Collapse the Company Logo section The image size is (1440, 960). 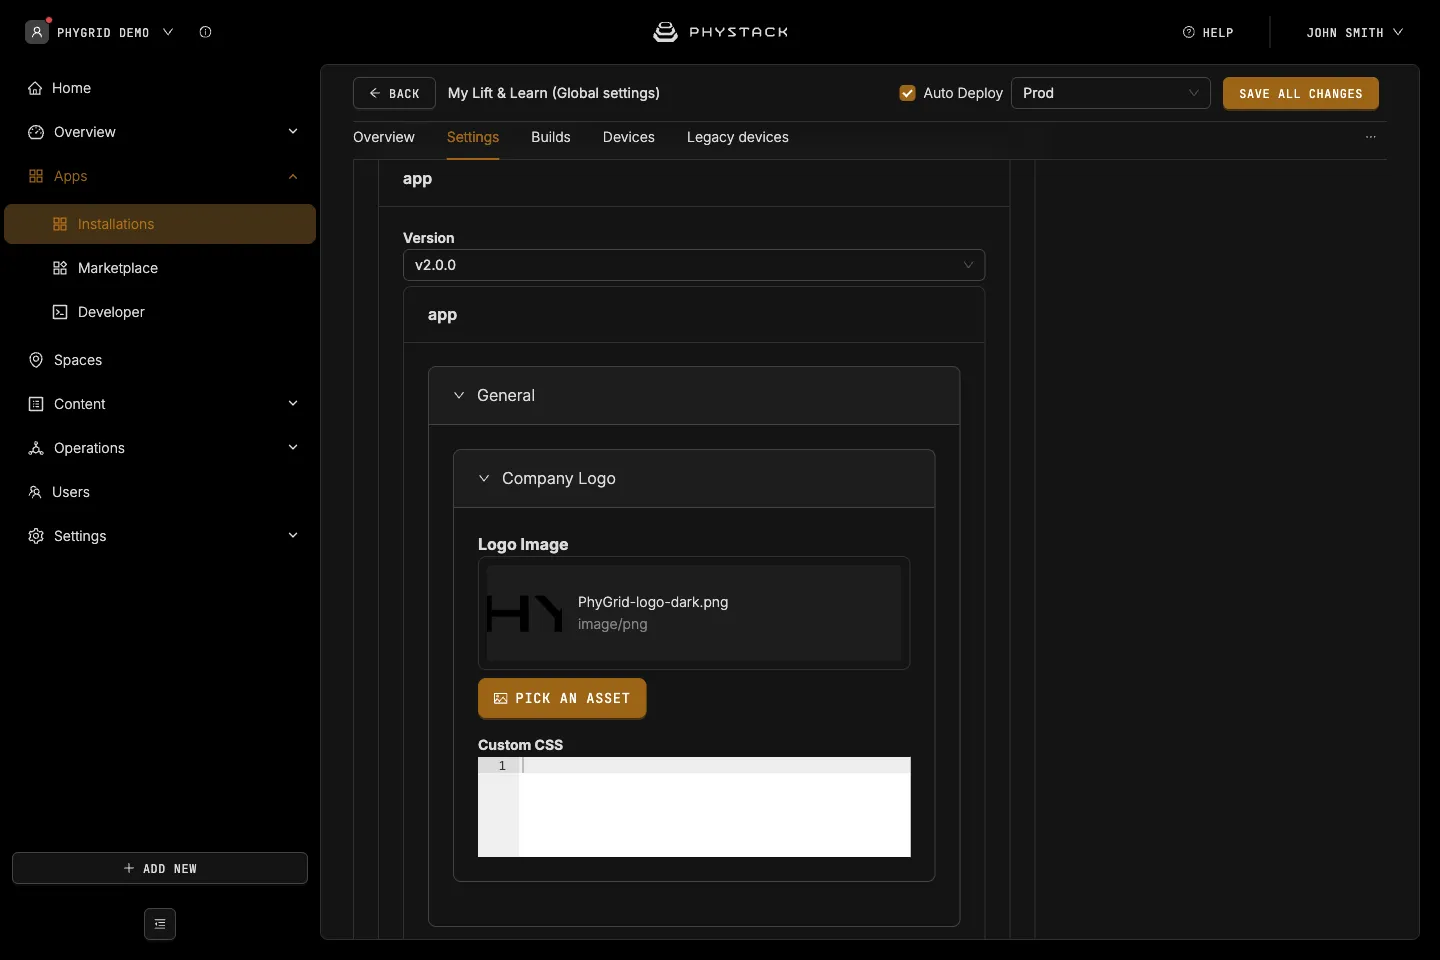(484, 478)
